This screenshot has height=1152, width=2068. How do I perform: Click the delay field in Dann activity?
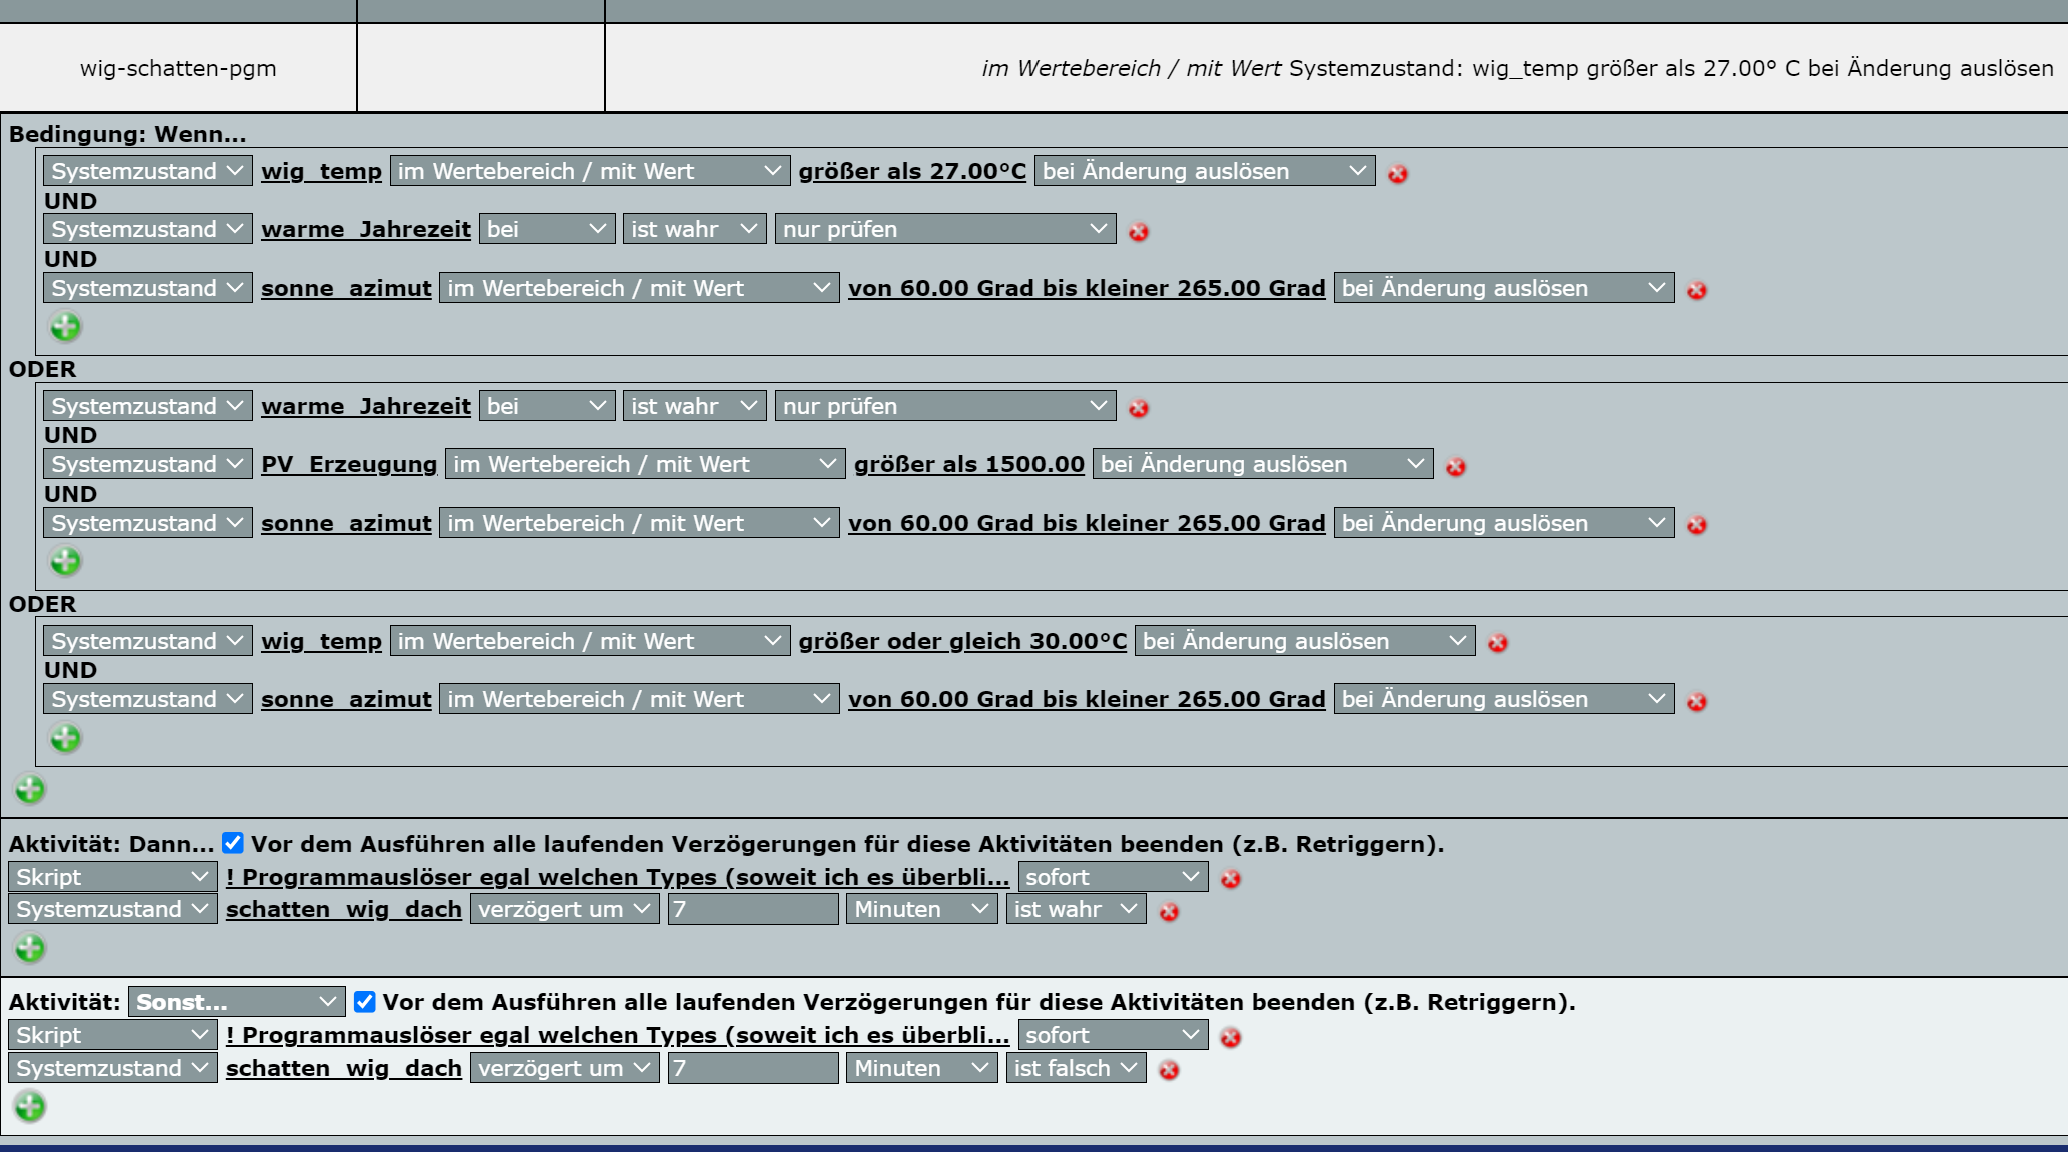click(752, 909)
